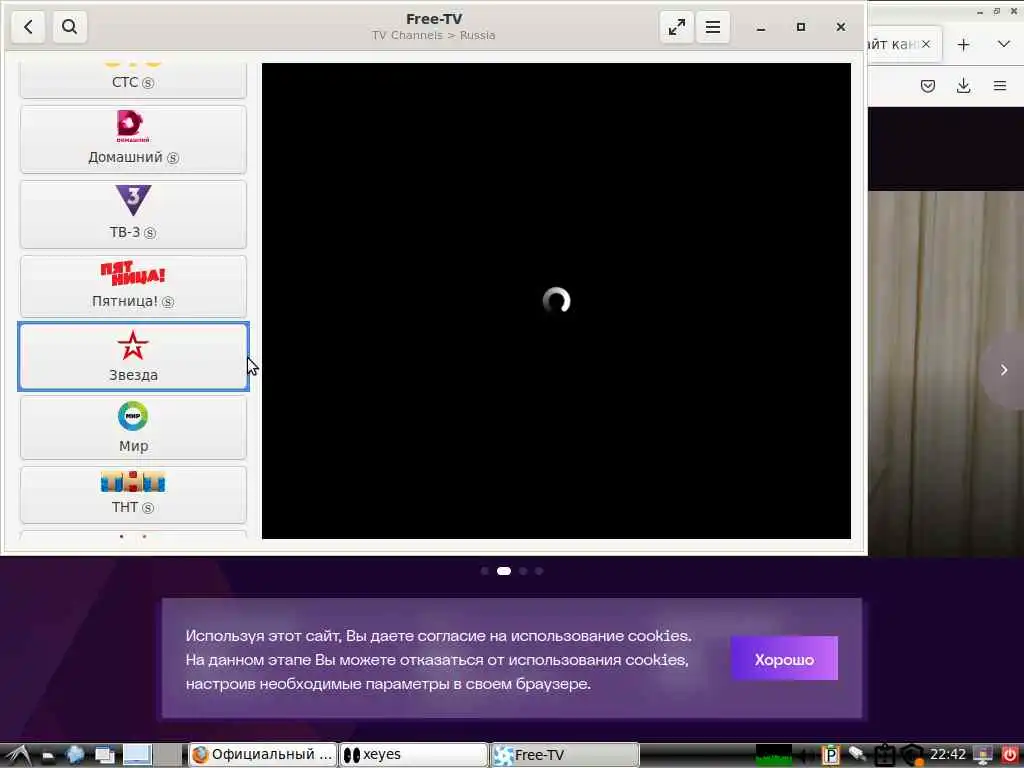
Task: Select the Звезда channel
Action: pyautogui.click(x=133, y=357)
